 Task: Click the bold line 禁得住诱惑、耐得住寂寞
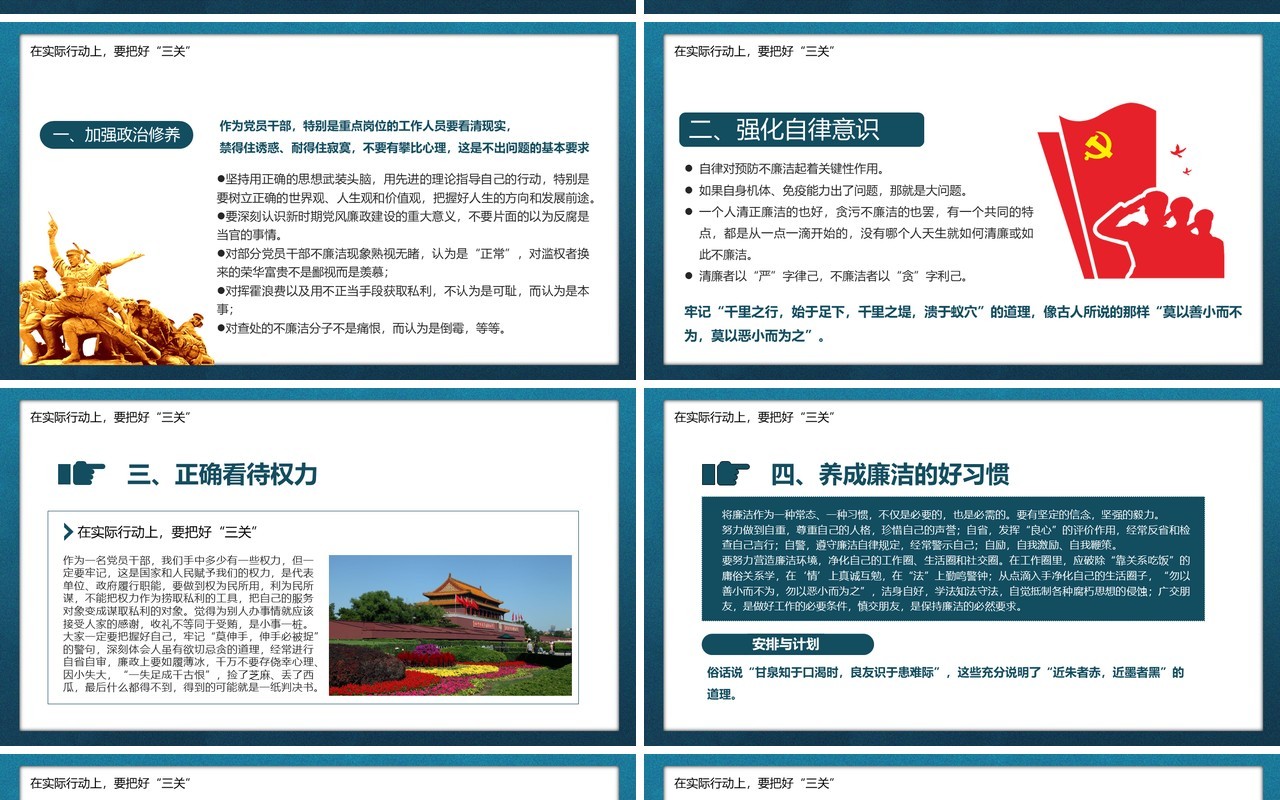[404, 147]
